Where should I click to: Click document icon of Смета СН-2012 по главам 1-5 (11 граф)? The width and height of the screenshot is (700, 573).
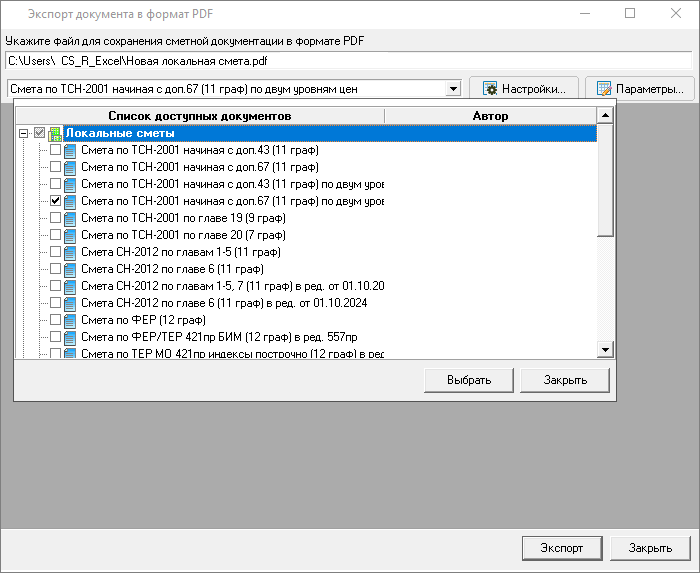(x=70, y=252)
